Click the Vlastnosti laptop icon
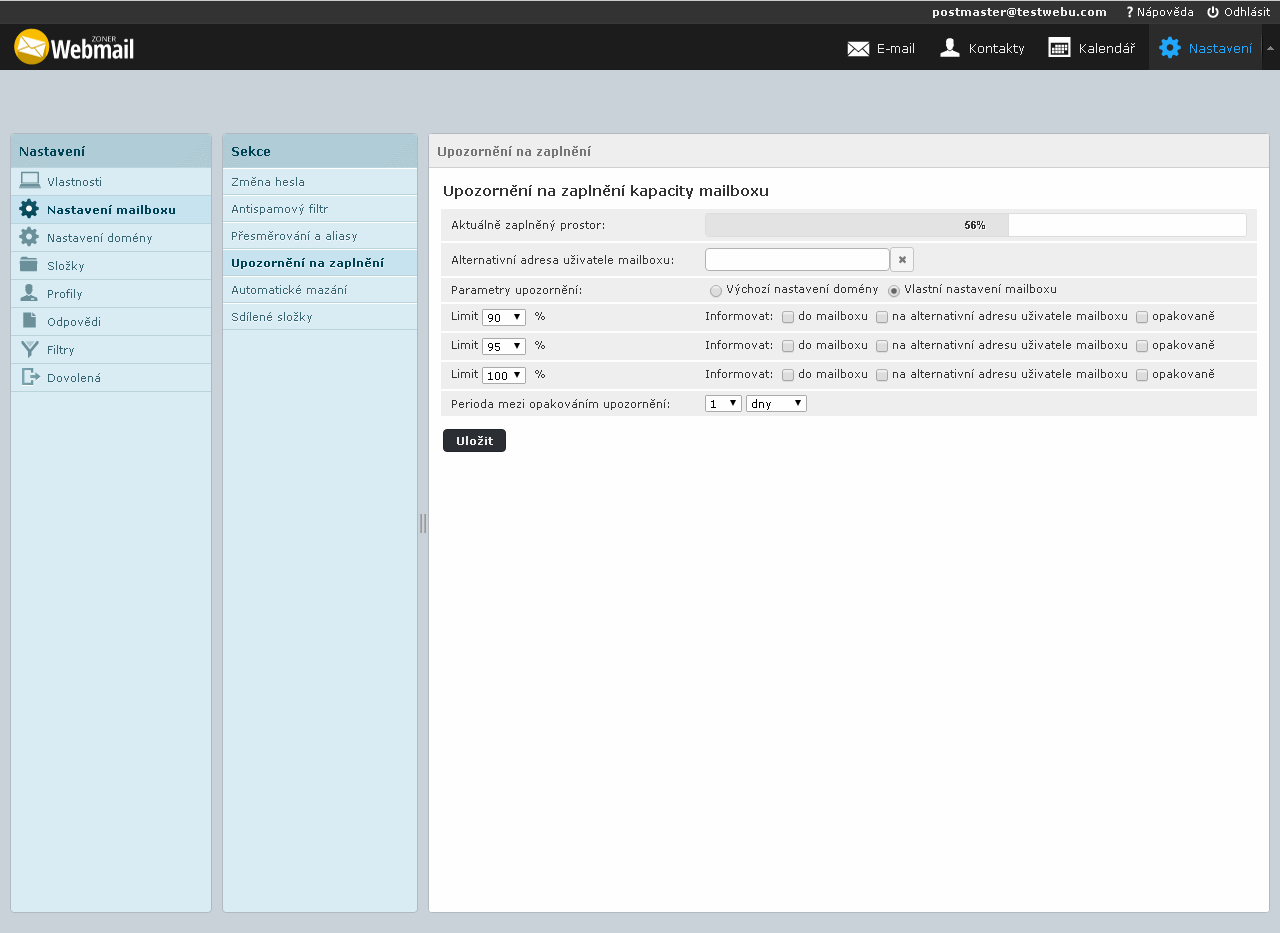The image size is (1280, 933). tap(30, 181)
